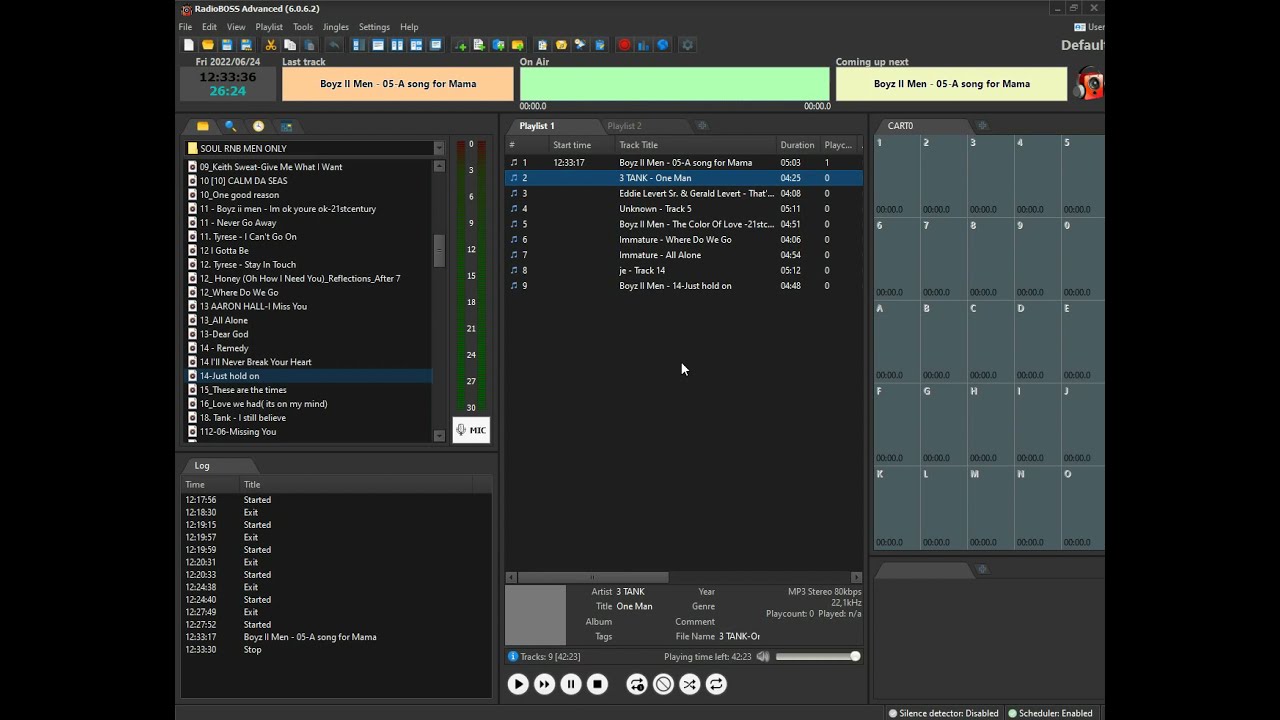Click cart slot 1
The image size is (1280, 720).
coord(897,176)
